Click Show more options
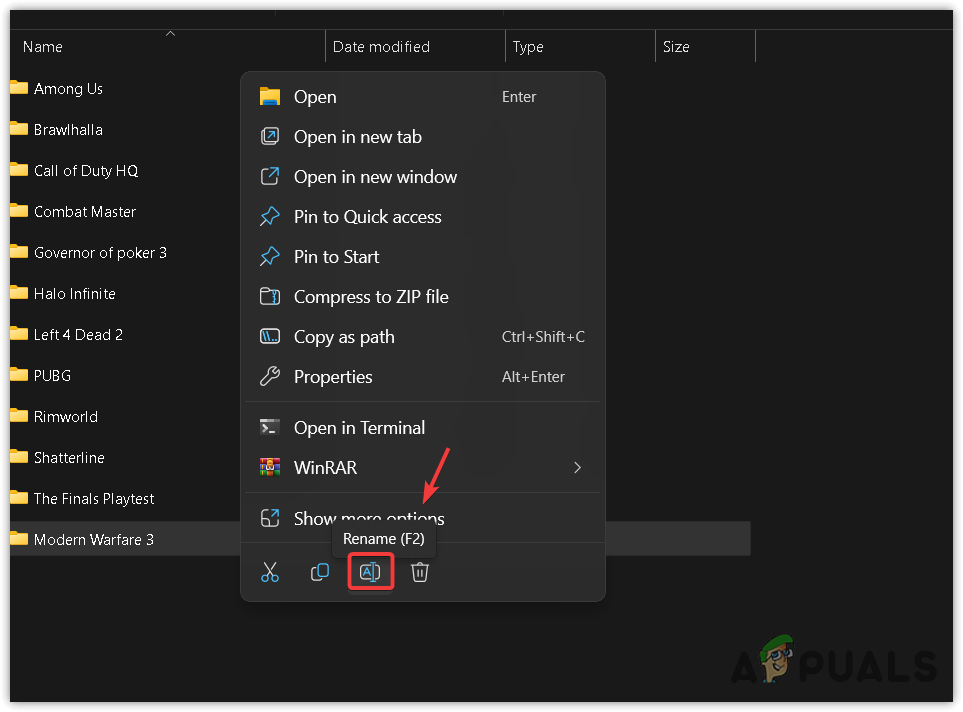 [x=368, y=518]
